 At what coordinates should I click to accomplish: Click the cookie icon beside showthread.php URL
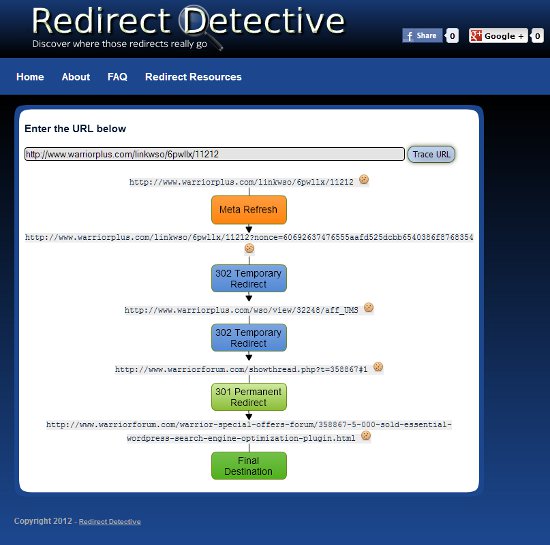(x=378, y=367)
